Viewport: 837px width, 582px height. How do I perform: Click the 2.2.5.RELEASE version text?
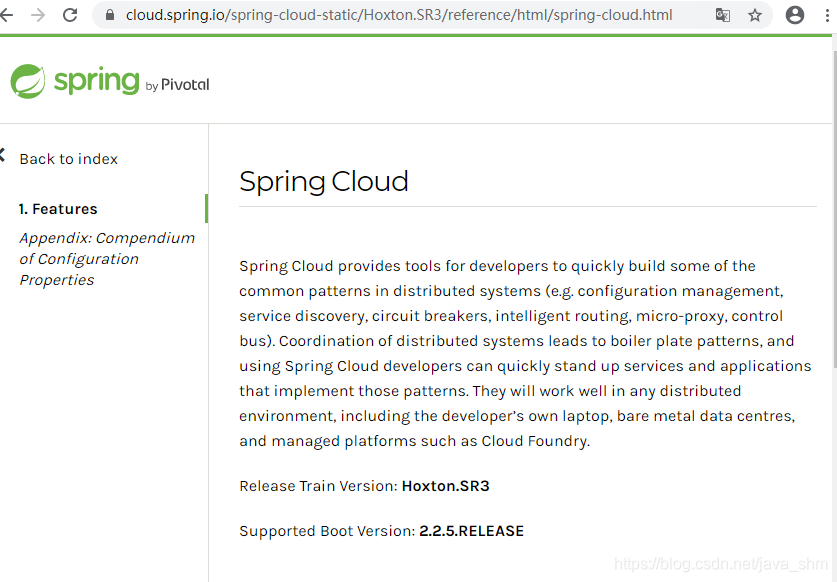tap(471, 531)
